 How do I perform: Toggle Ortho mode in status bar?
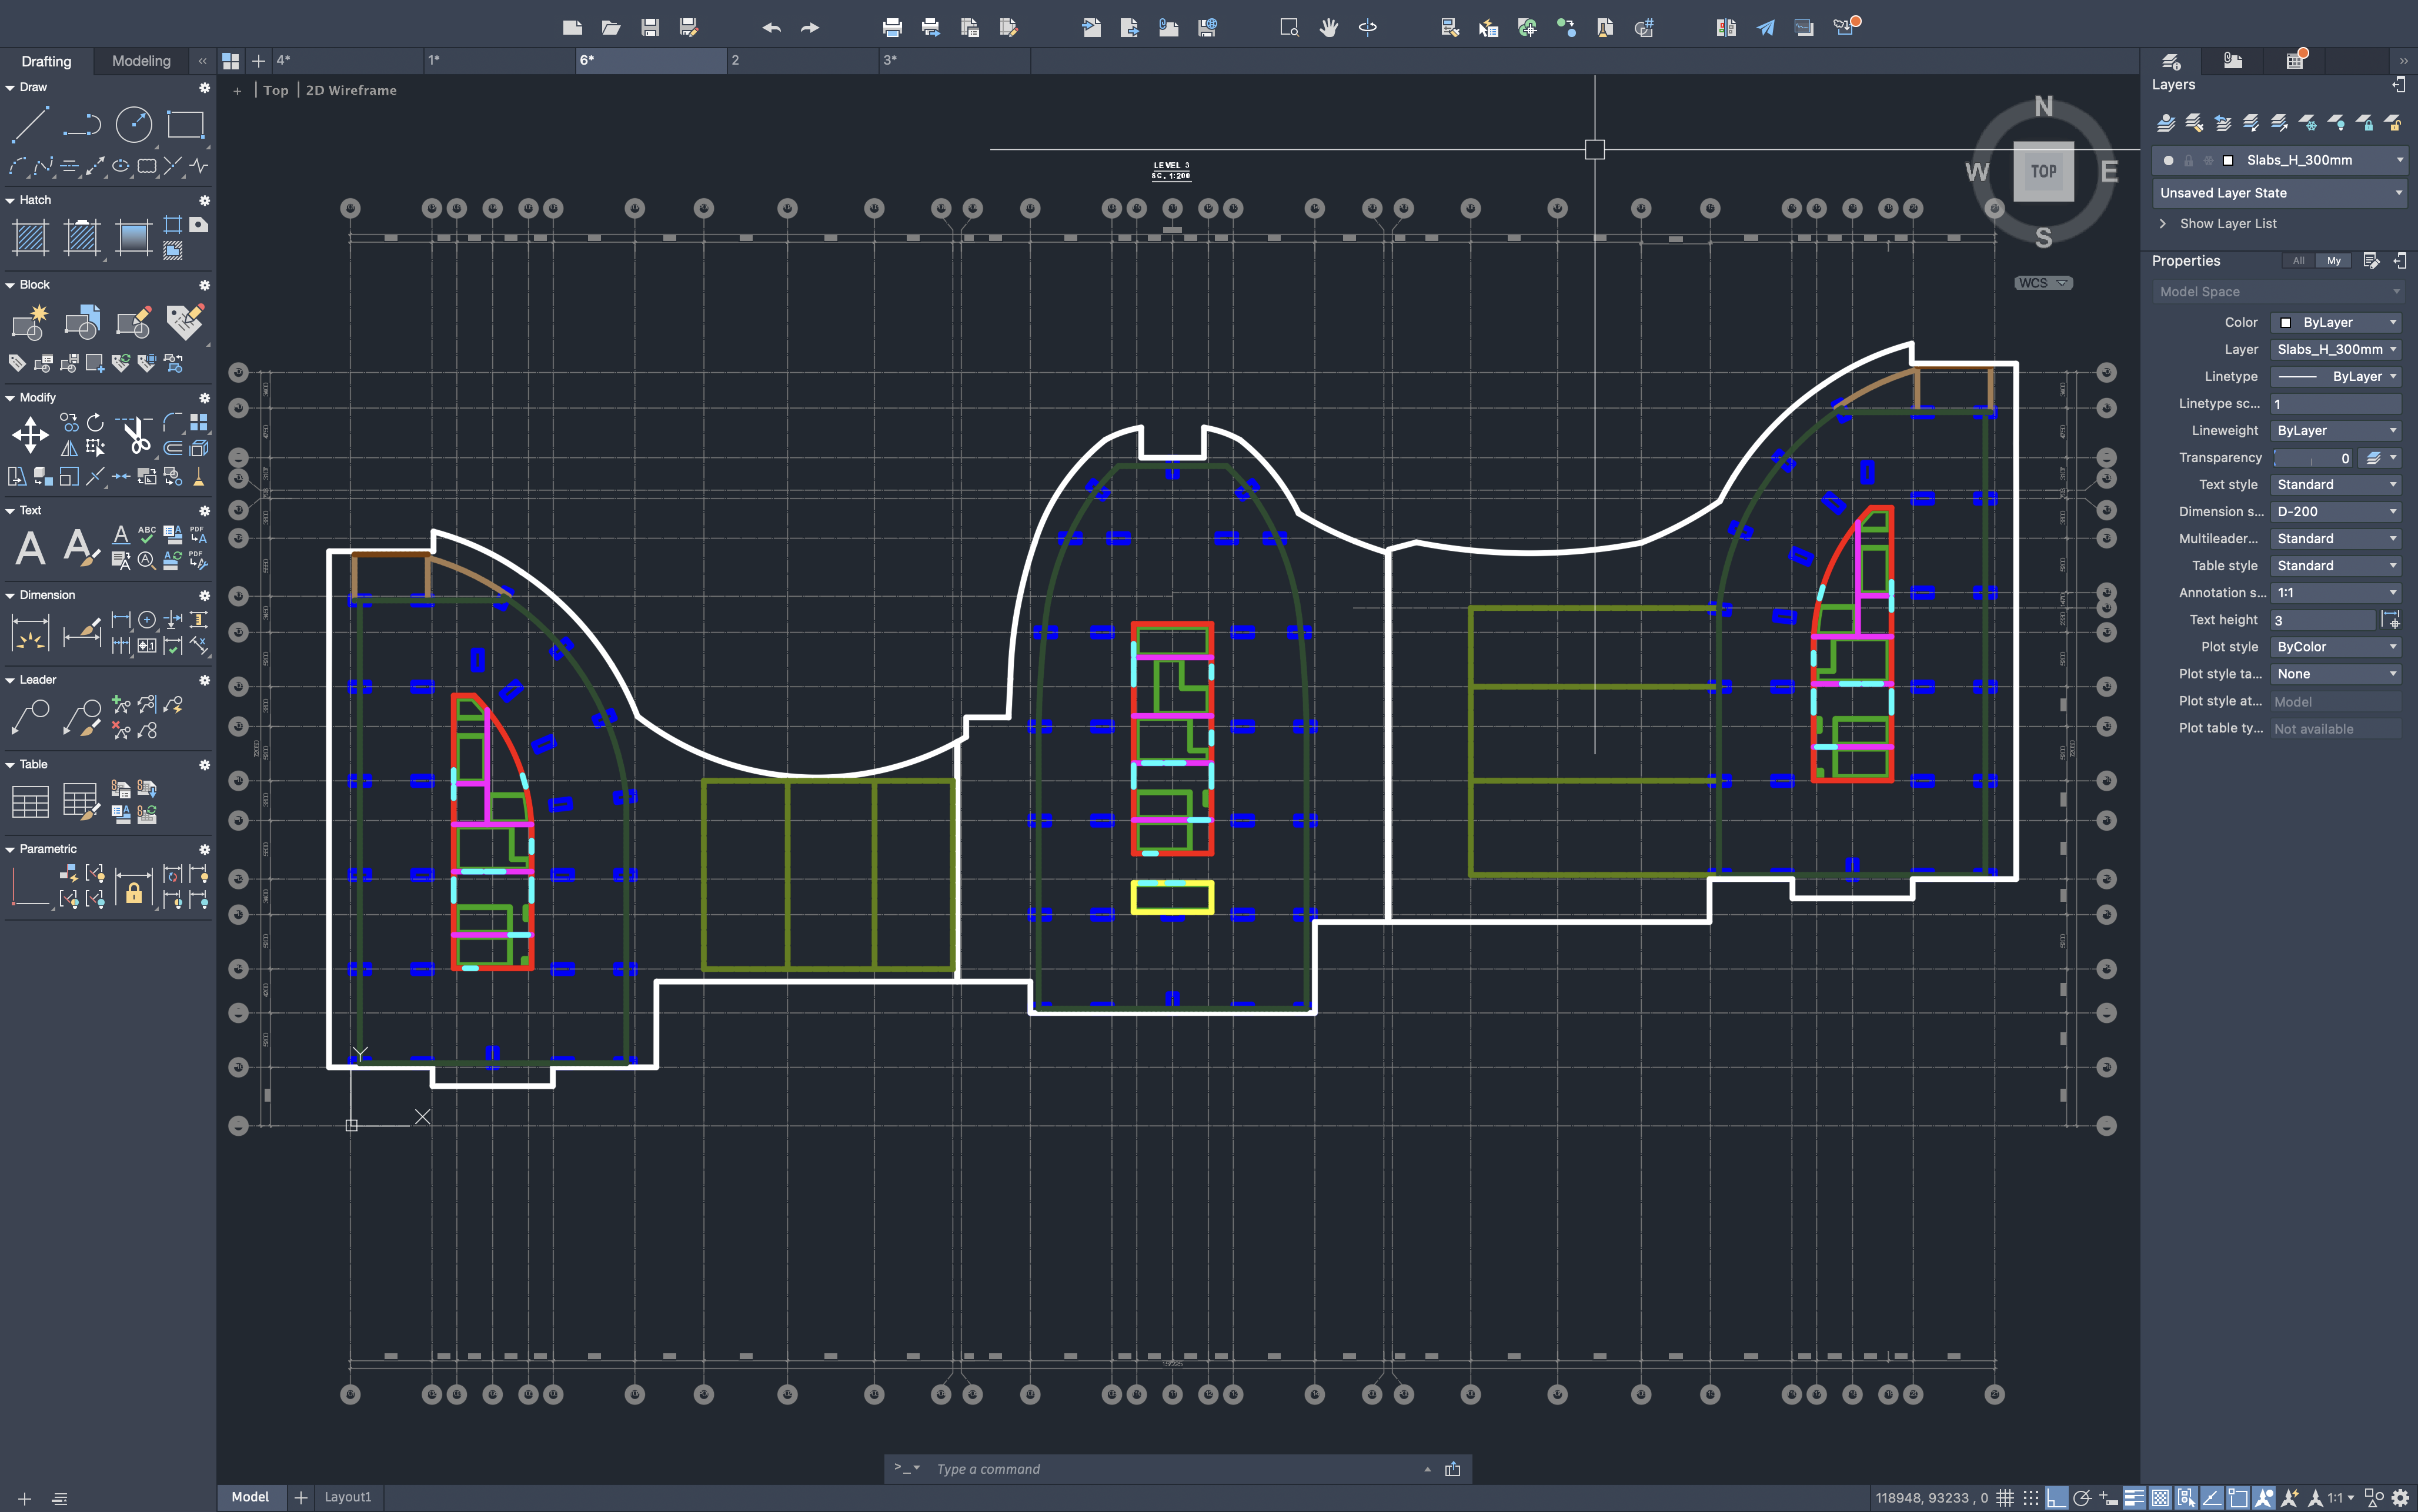(x=2056, y=1497)
